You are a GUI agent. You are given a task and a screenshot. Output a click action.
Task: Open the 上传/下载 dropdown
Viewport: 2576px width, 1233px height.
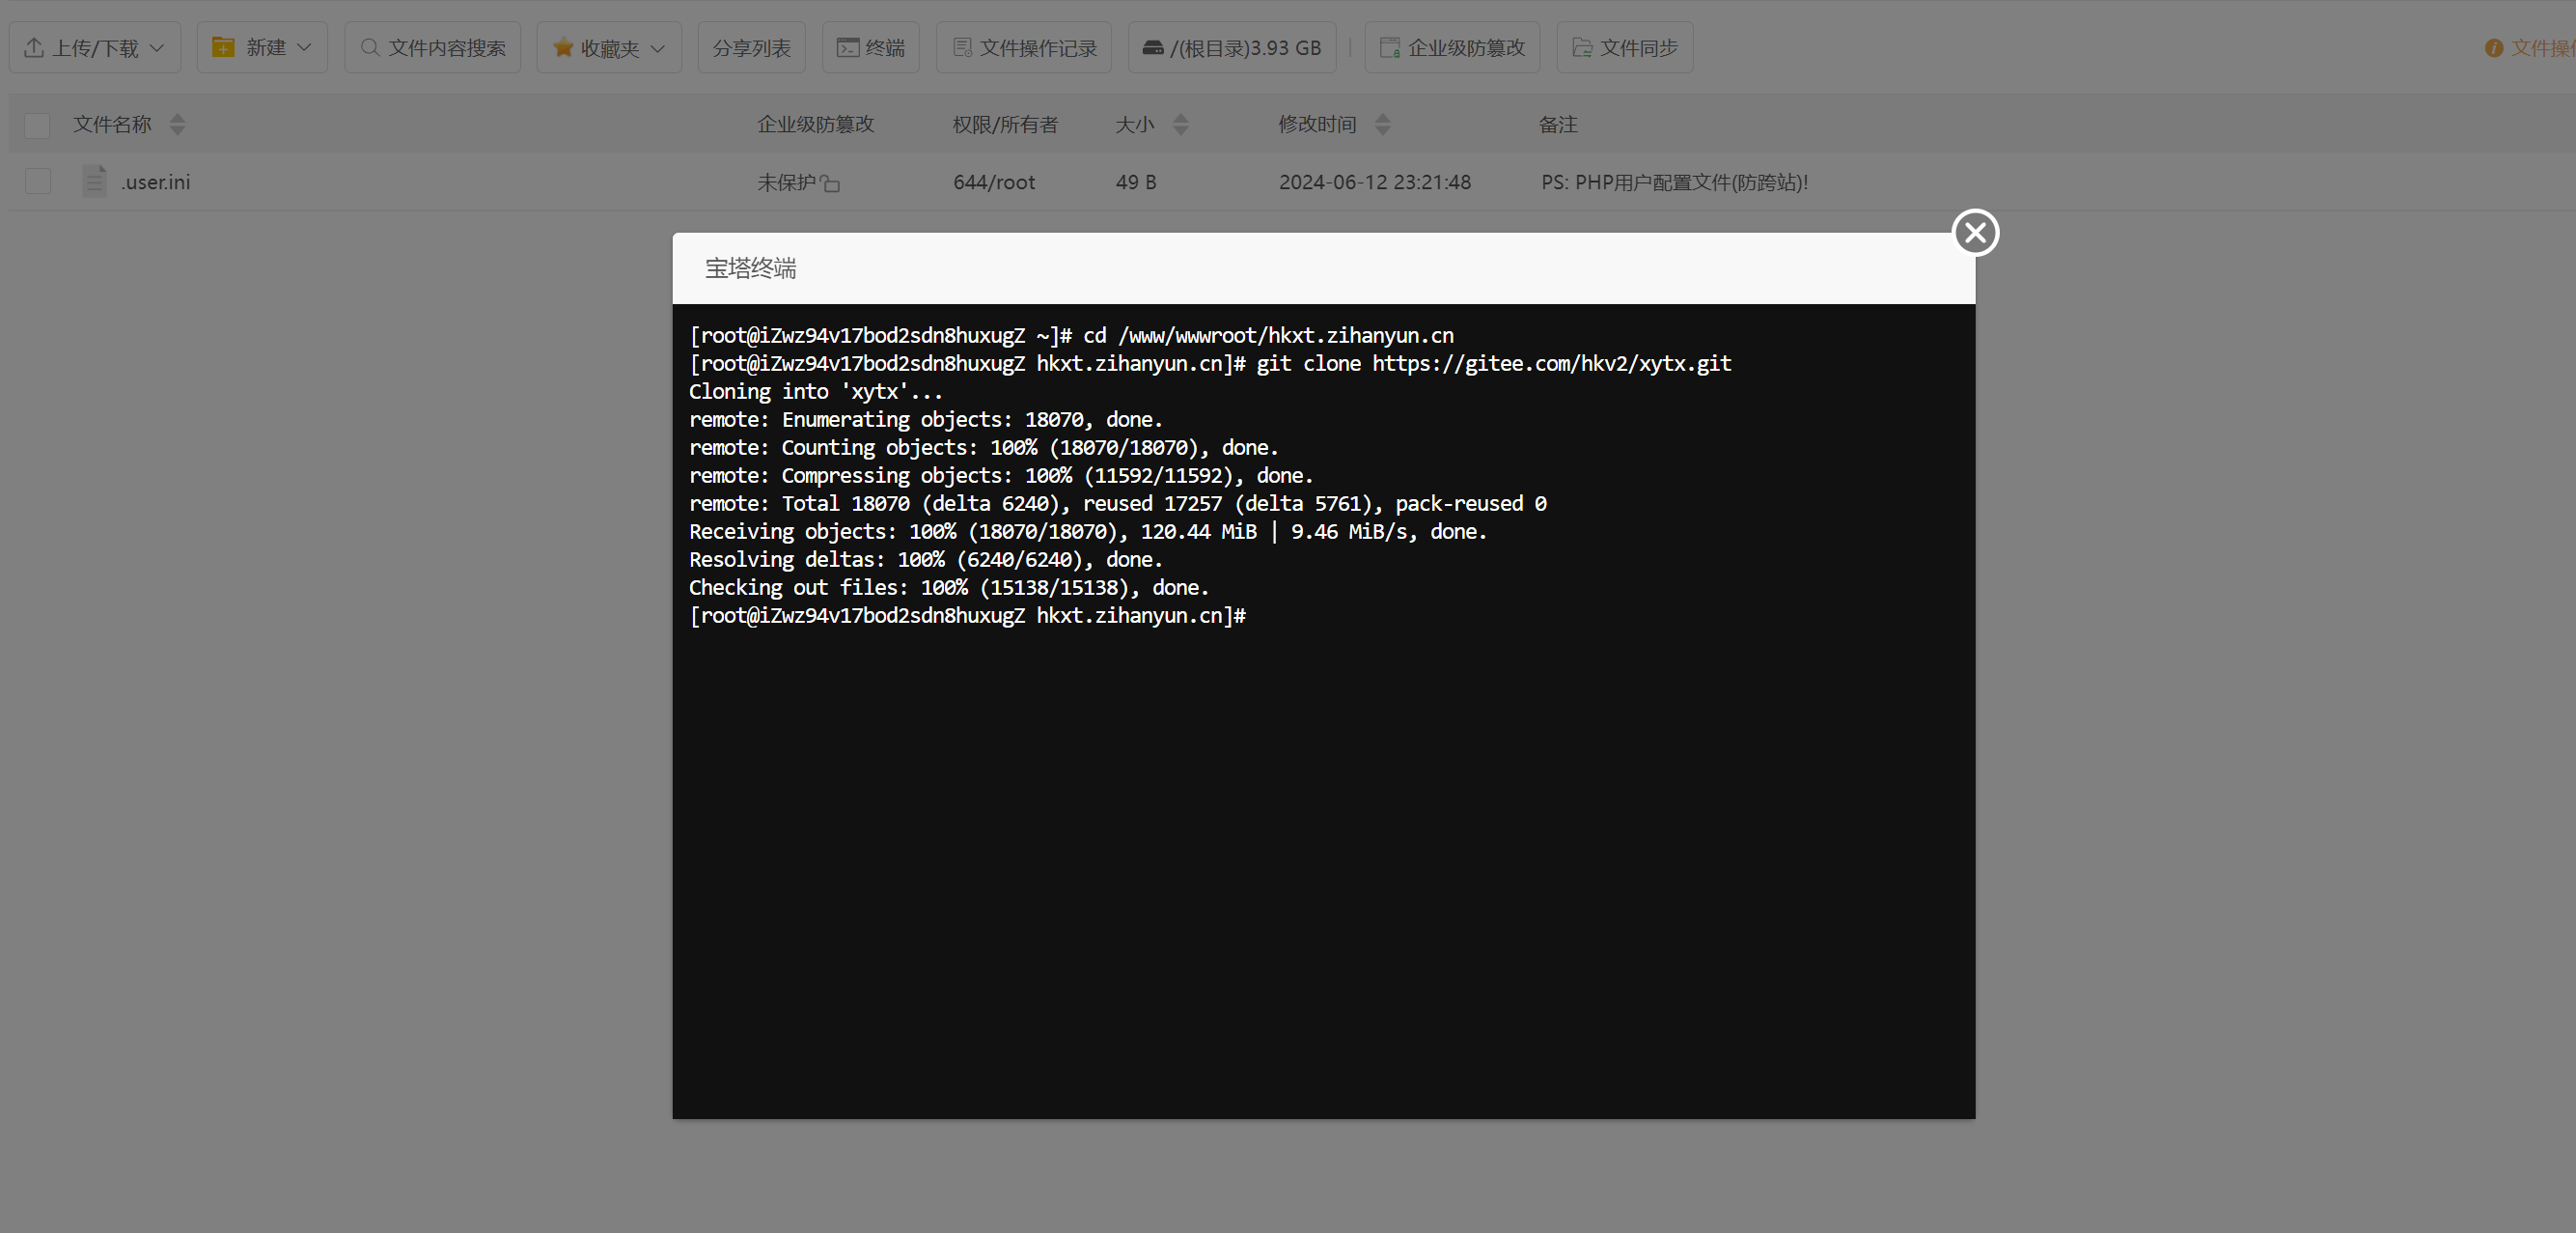click(x=95, y=48)
